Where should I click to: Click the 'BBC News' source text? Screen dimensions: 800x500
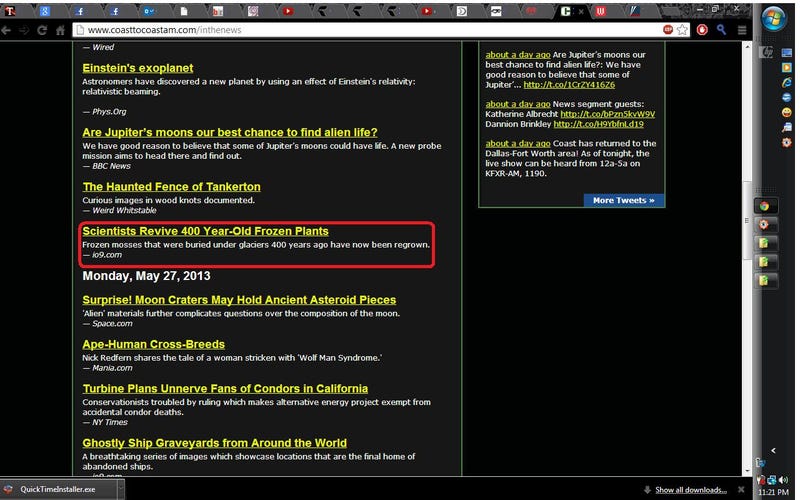tap(111, 166)
